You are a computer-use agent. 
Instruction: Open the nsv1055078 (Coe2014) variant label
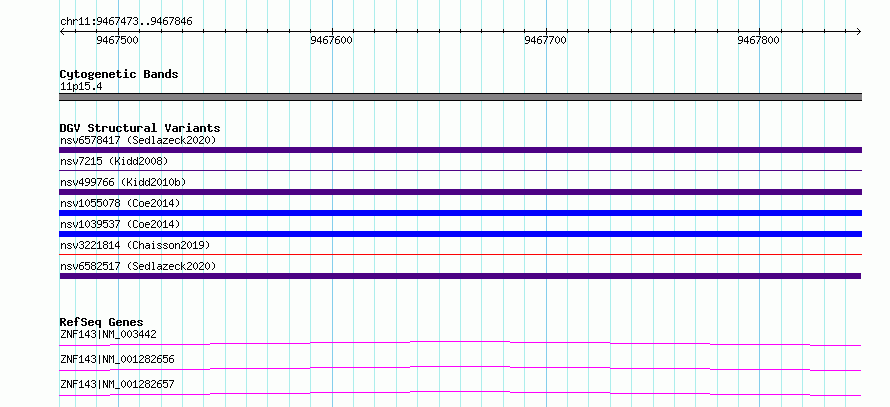point(120,203)
